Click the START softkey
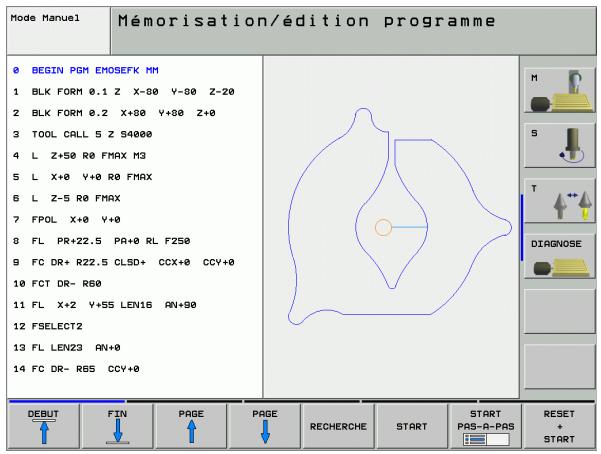This screenshot has height=454, width=601. 412,426
